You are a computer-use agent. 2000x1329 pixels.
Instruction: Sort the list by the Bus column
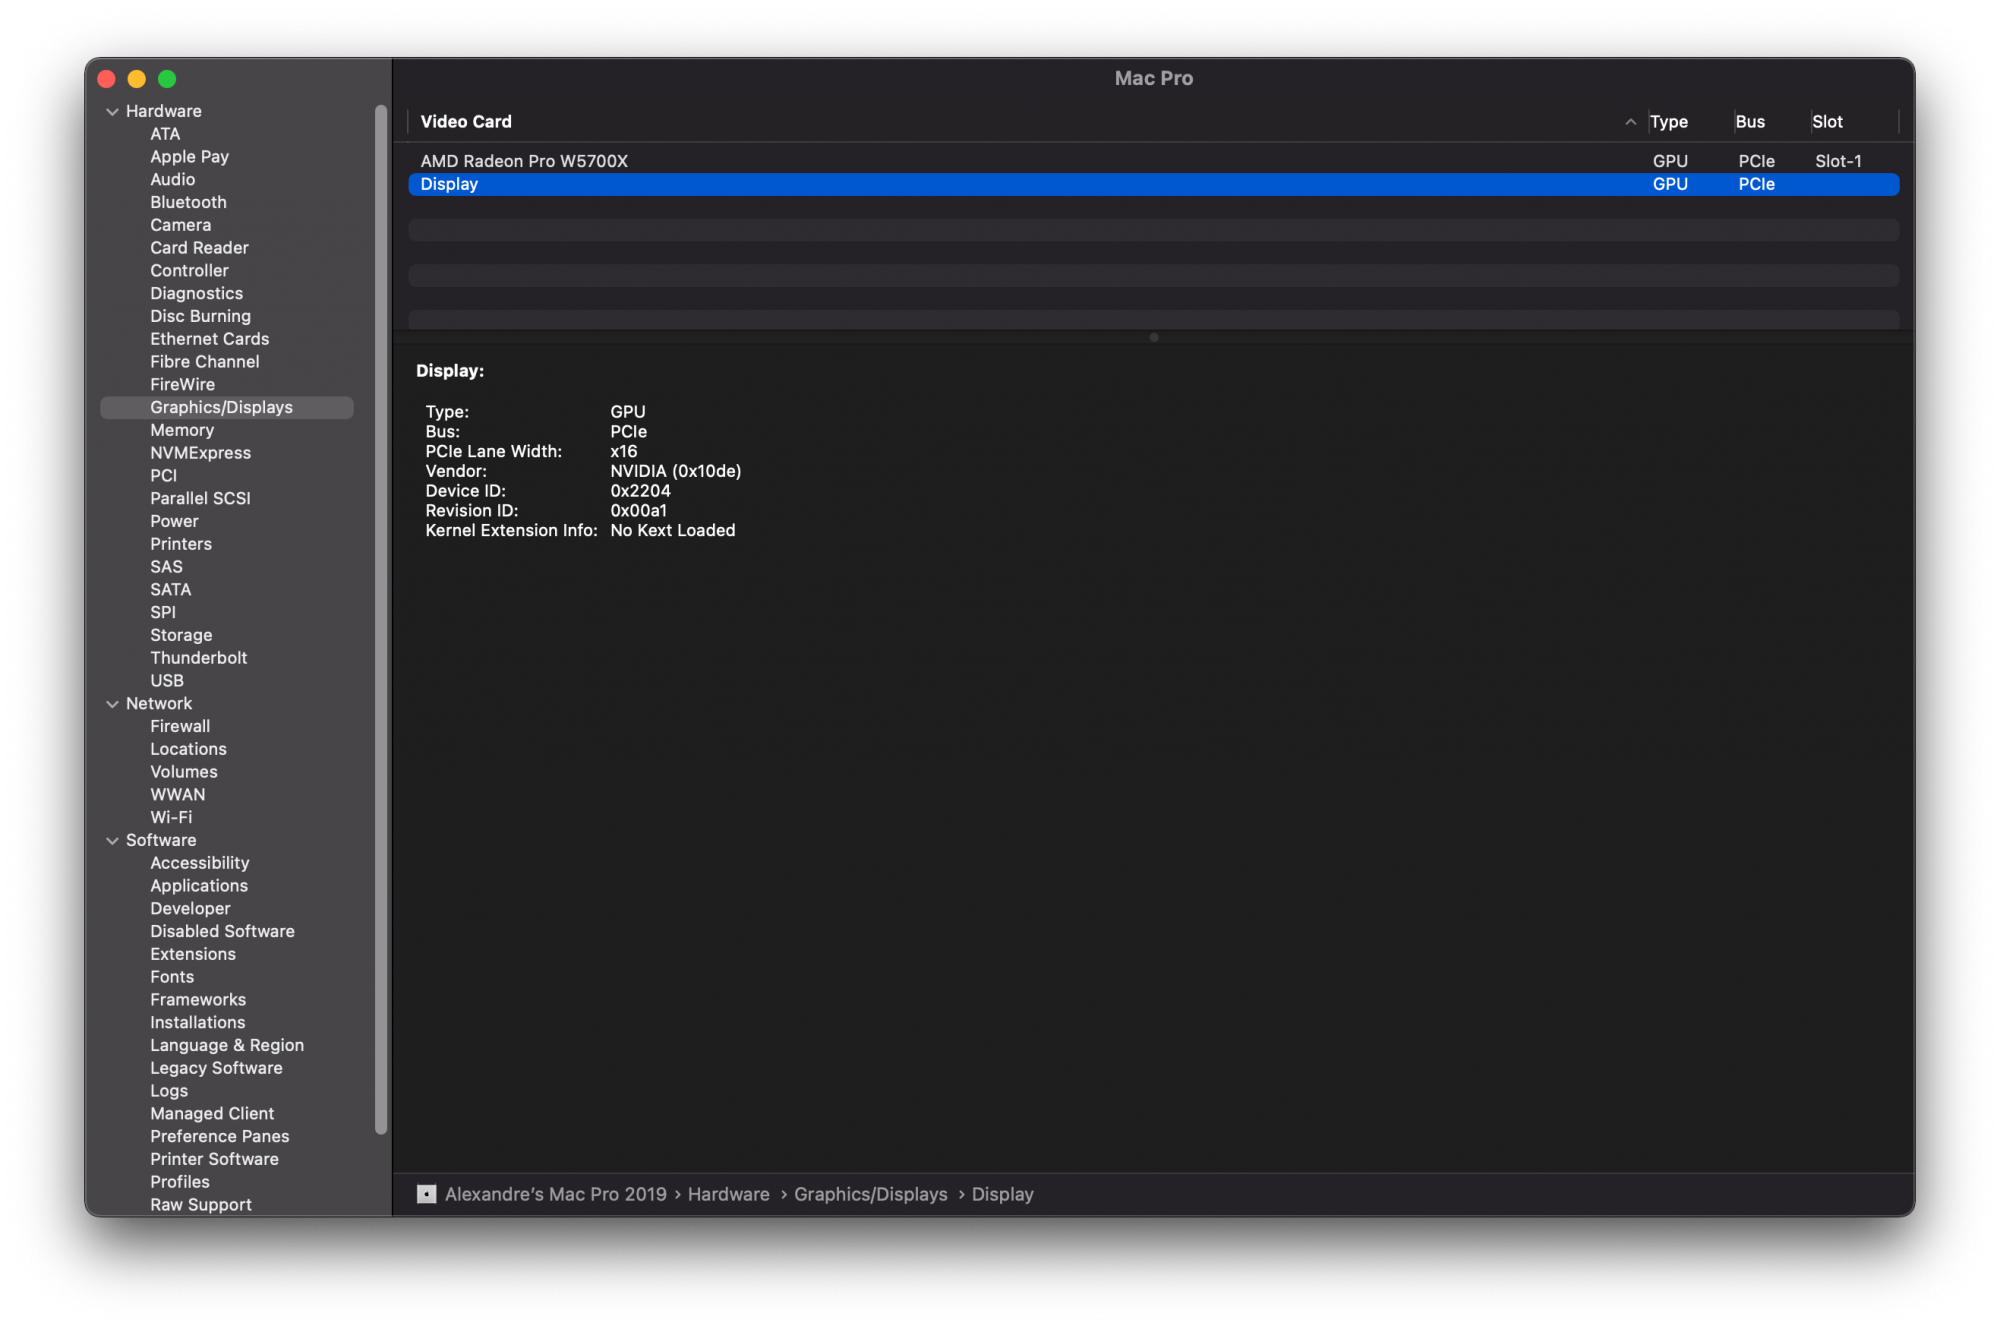click(1749, 122)
